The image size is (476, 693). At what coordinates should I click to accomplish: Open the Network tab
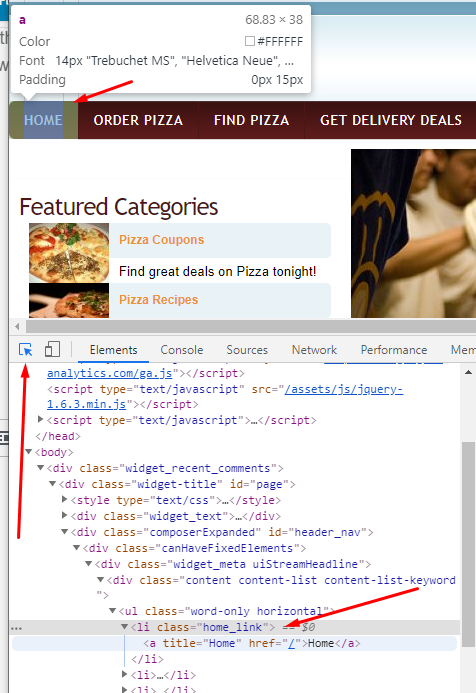click(314, 350)
